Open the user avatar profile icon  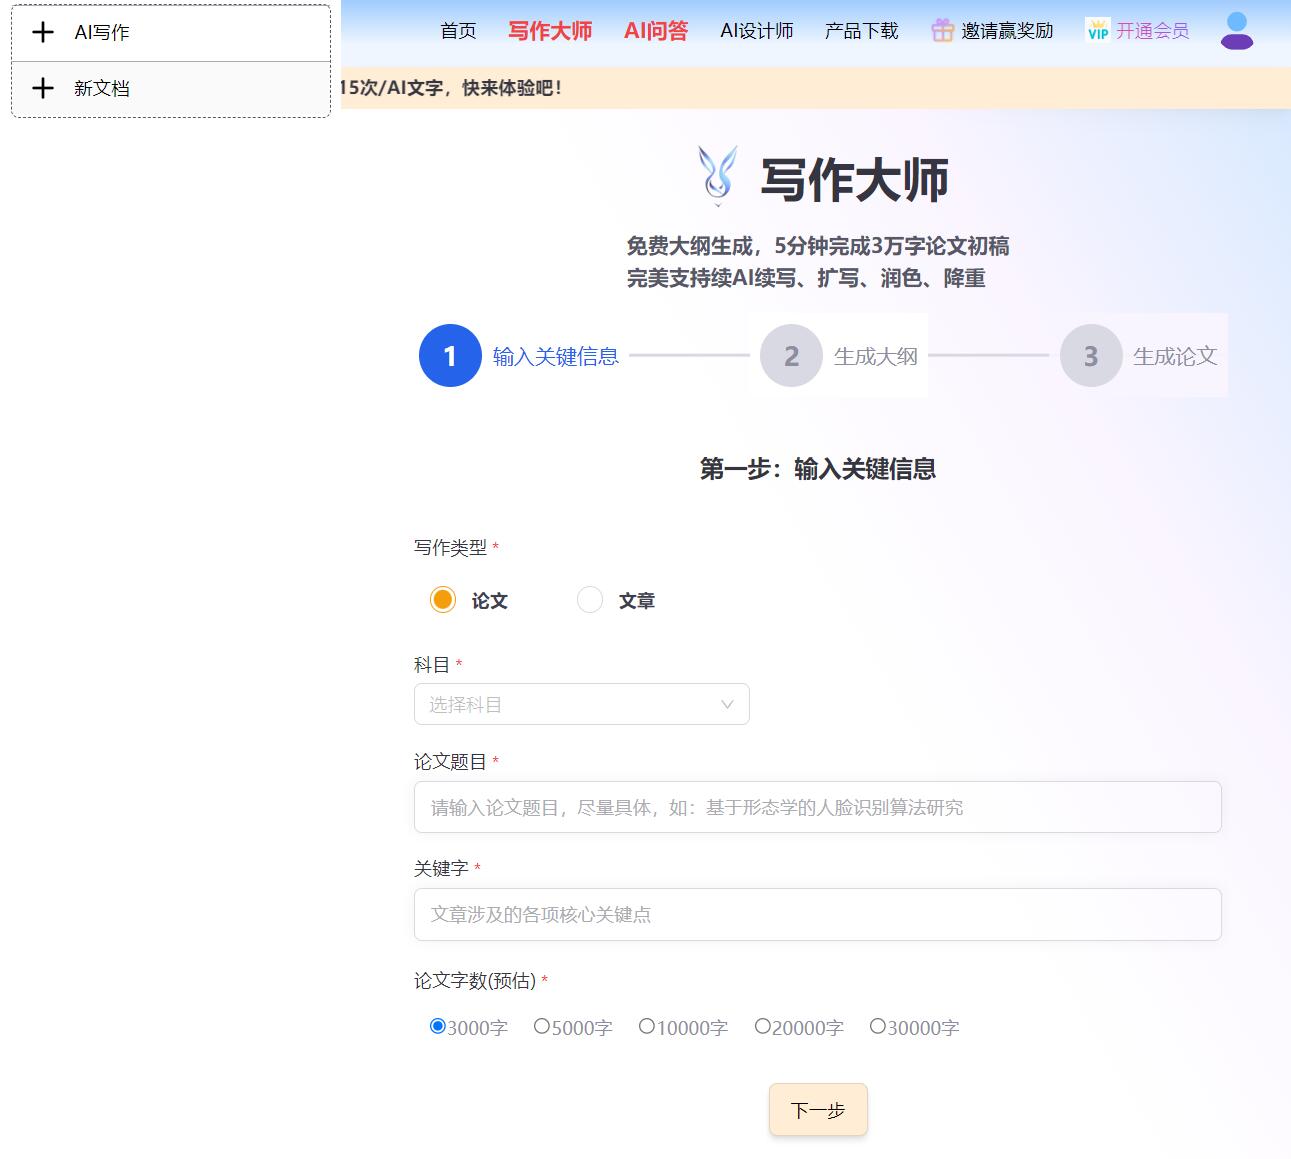pos(1237,31)
